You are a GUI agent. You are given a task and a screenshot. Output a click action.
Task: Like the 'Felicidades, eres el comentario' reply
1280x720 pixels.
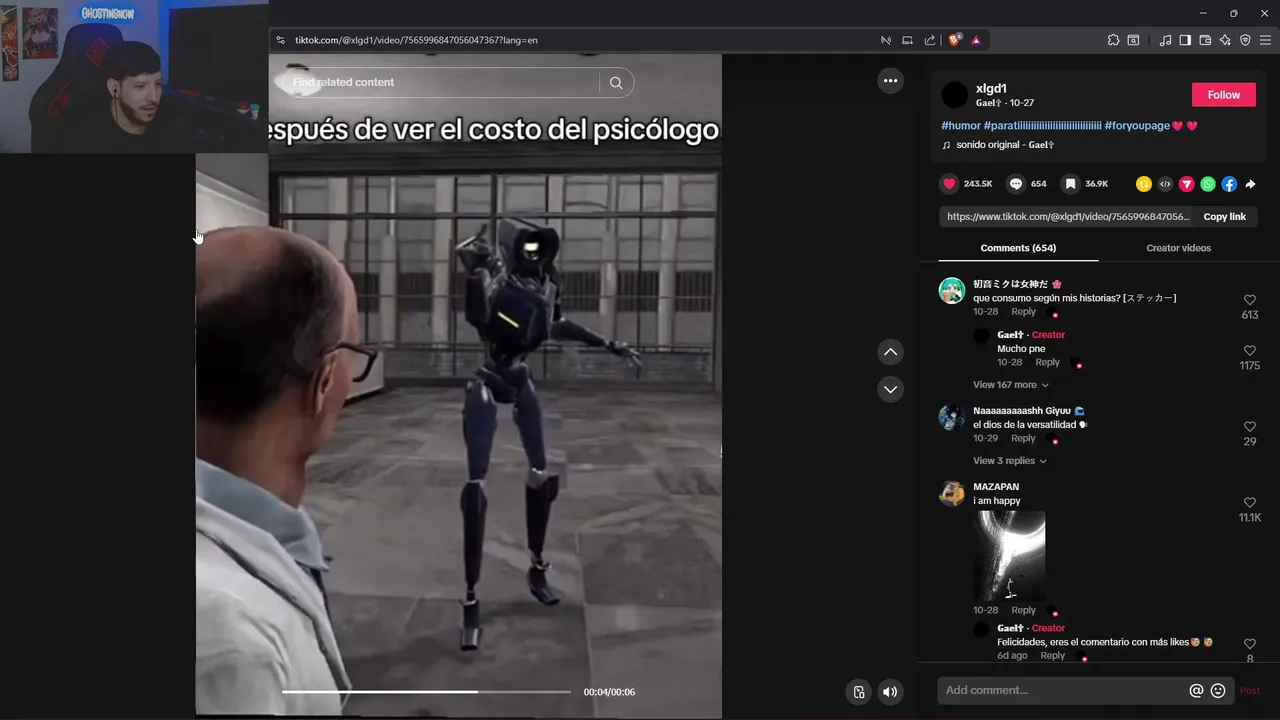[x=1249, y=644]
